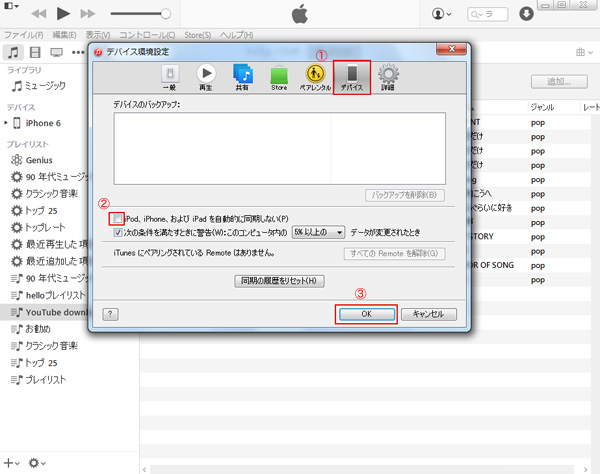Click the help question mark button

(110, 314)
